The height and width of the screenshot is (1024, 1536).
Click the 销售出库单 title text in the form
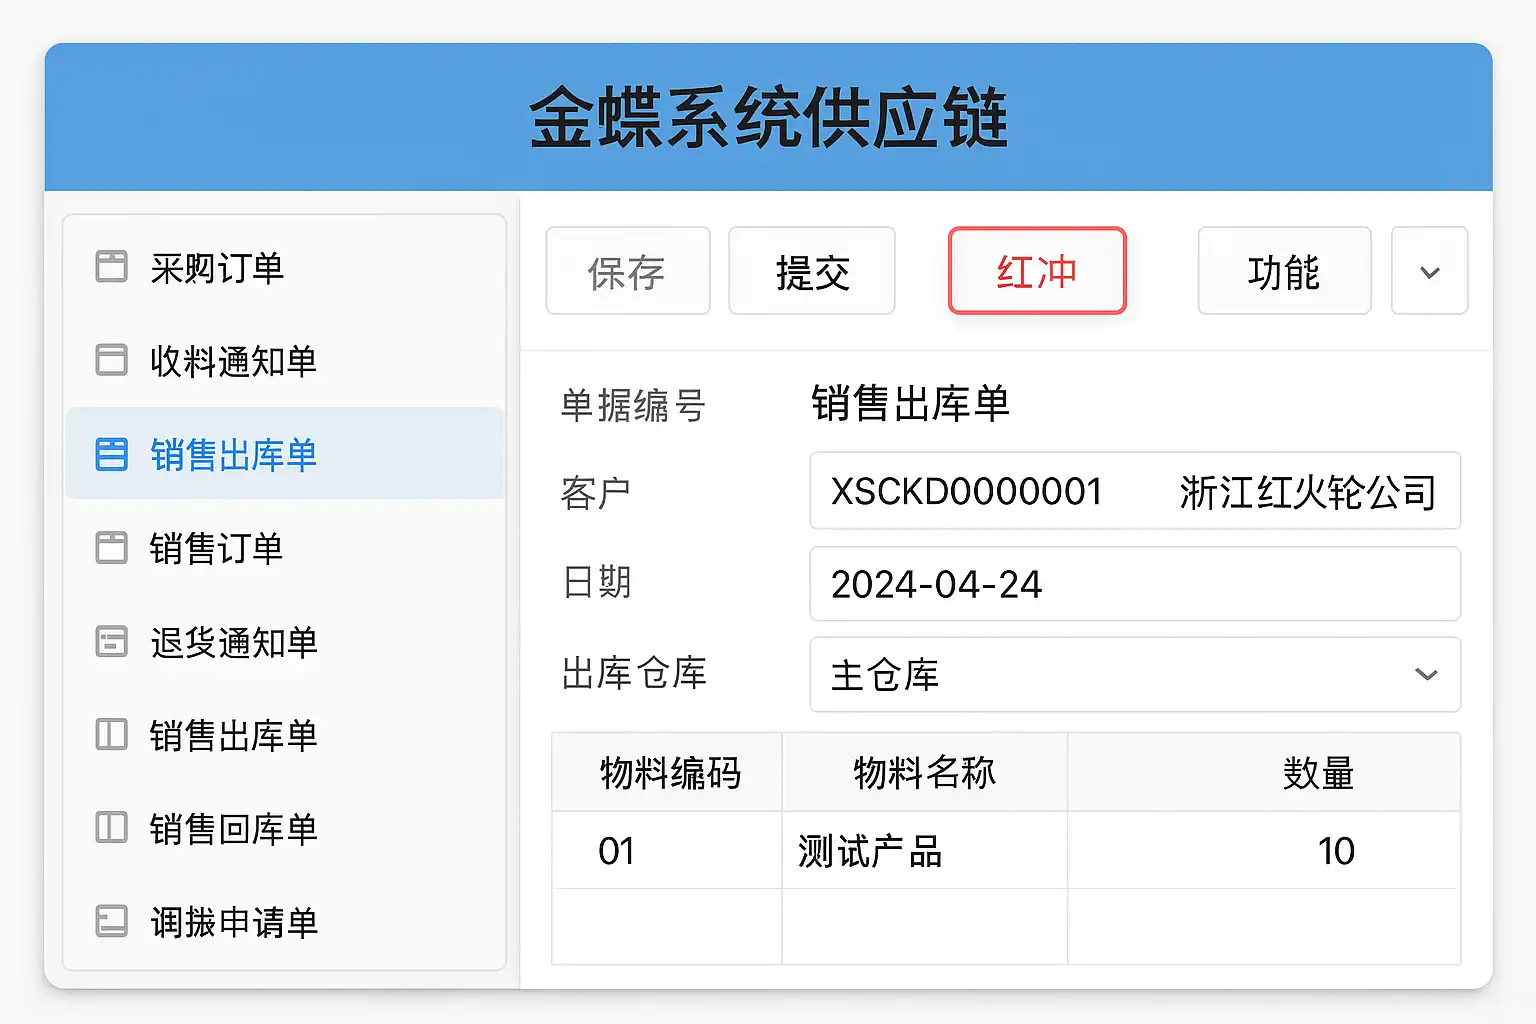tap(910, 404)
